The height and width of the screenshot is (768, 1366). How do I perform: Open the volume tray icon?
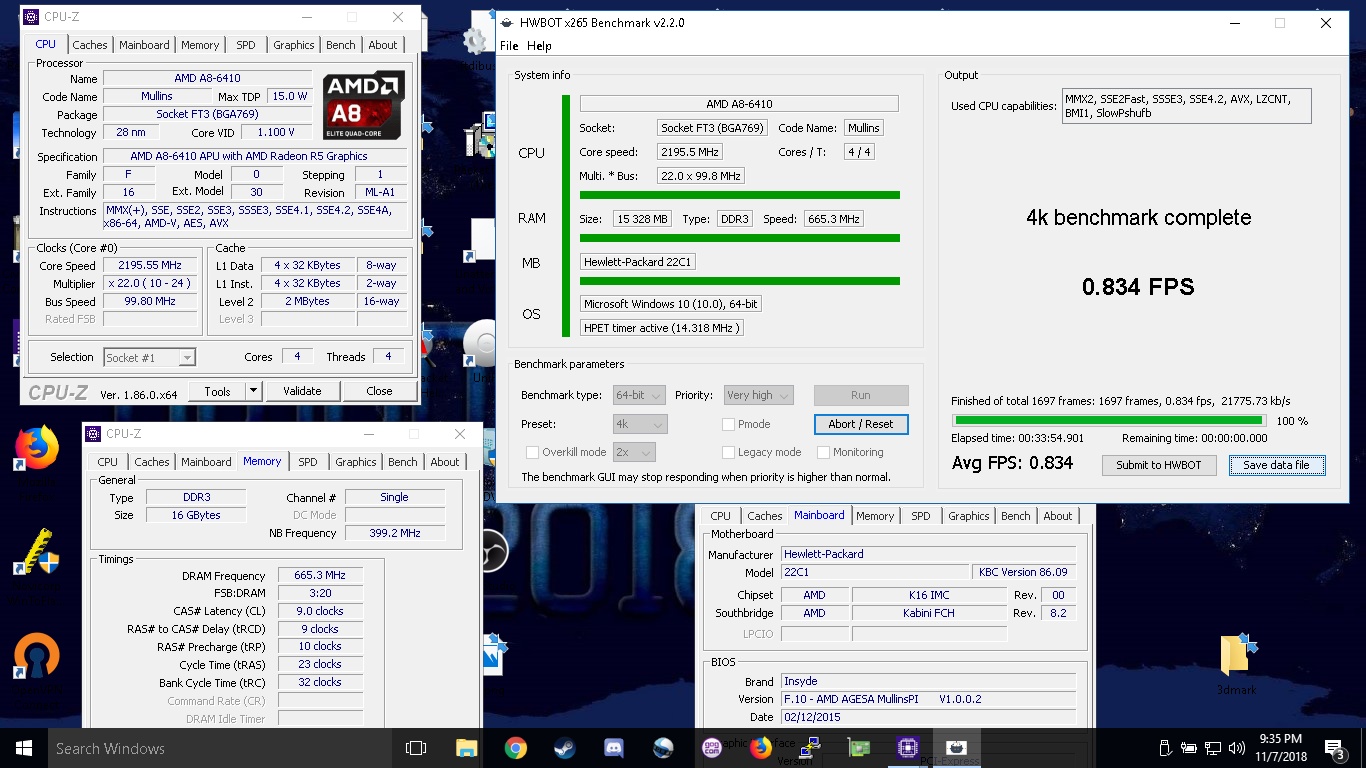pyautogui.click(x=1237, y=748)
